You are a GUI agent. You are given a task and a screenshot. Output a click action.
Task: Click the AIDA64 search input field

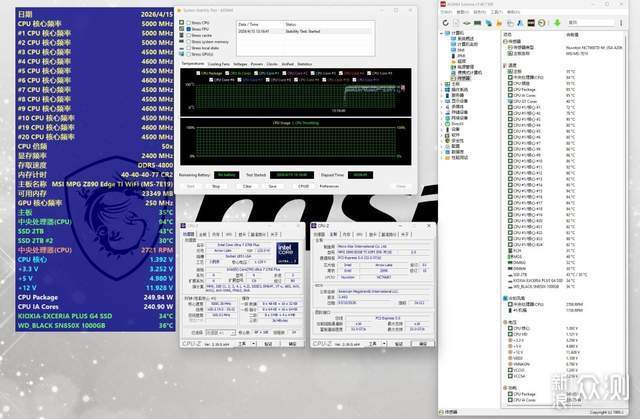tap(591, 23)
